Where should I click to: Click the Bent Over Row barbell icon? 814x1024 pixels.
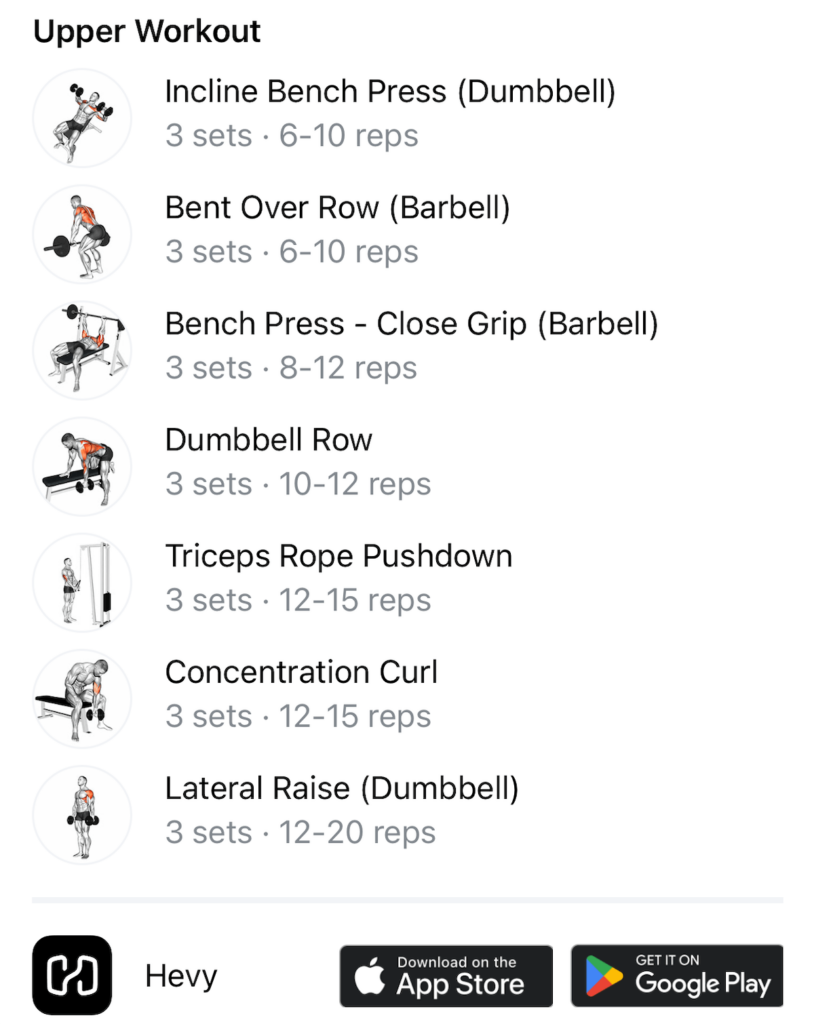[82, 234]
